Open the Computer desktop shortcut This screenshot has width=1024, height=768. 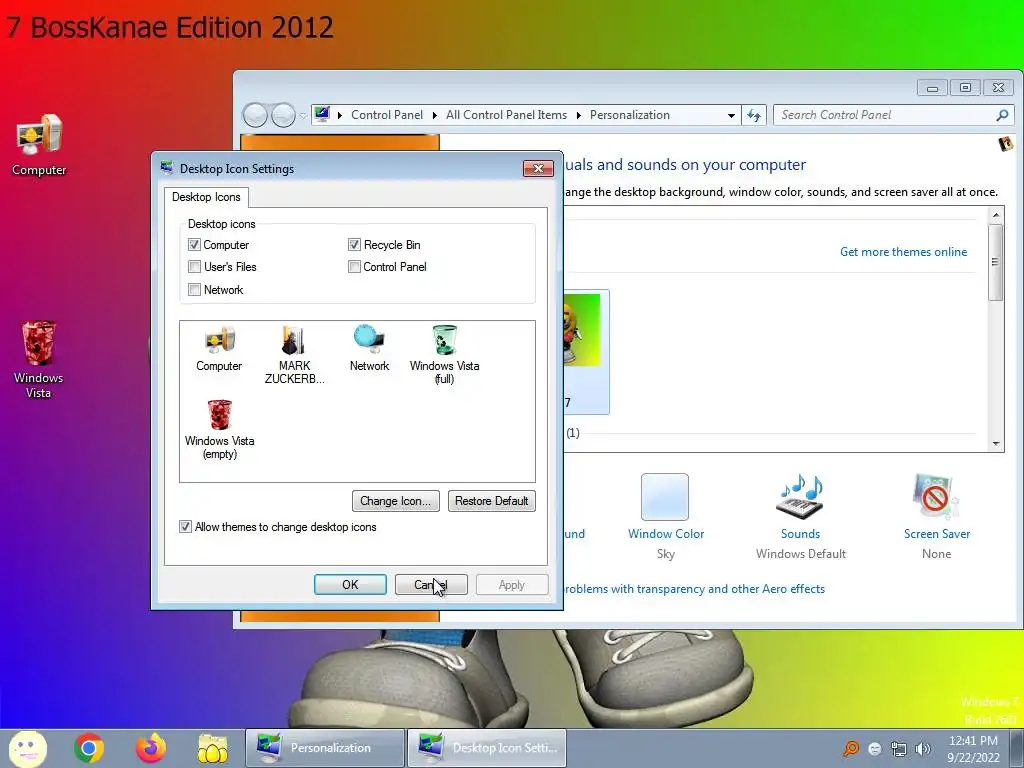coord(39,145)
